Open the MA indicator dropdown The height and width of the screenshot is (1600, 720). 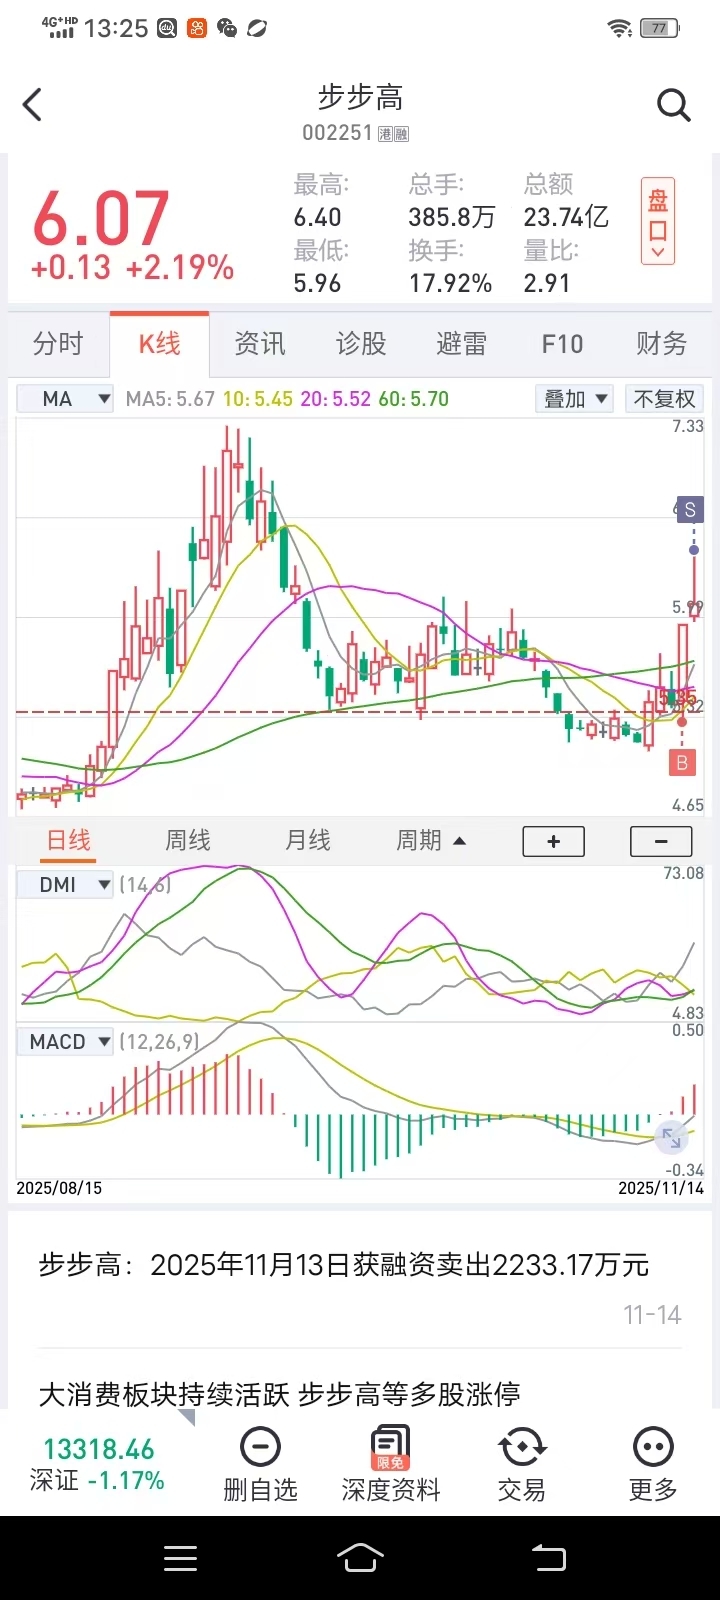point(65,399)
